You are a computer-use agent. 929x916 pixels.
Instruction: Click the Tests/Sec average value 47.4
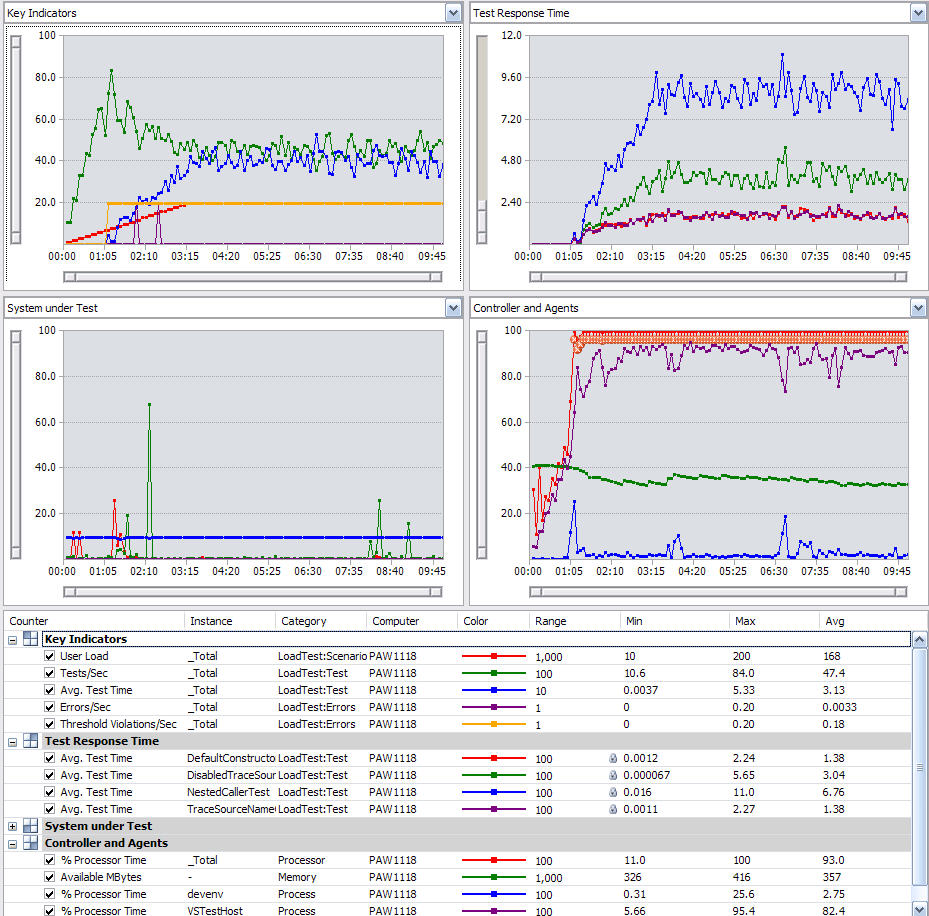tap(834, 674)
